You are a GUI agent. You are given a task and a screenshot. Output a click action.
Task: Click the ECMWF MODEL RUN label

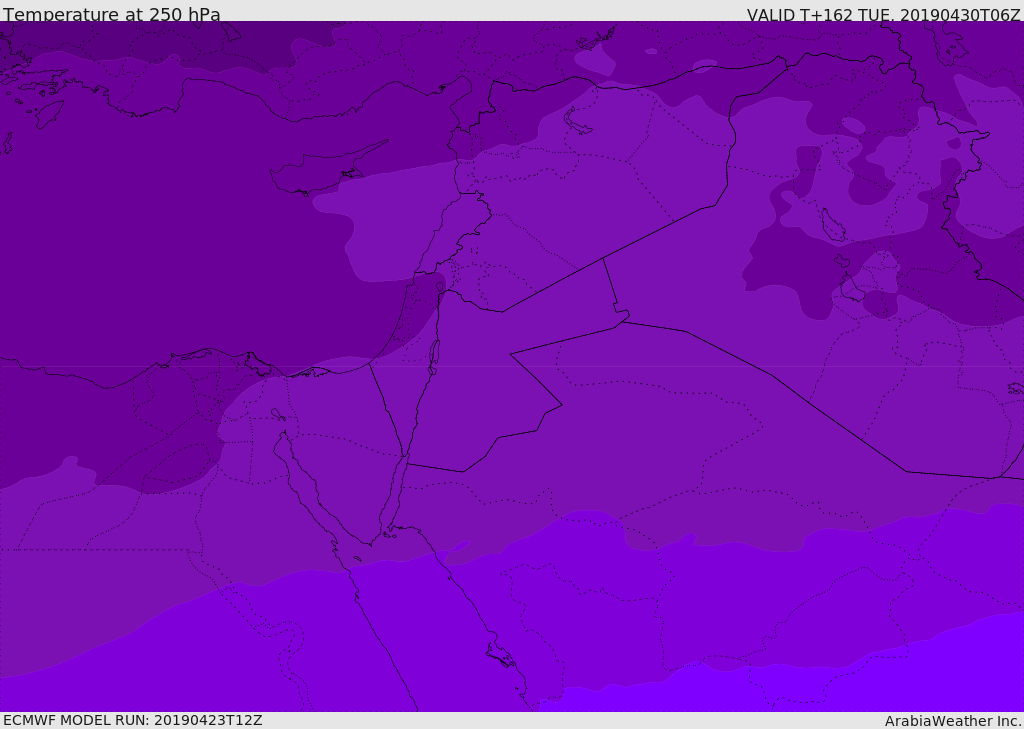(x=133, y=720)
